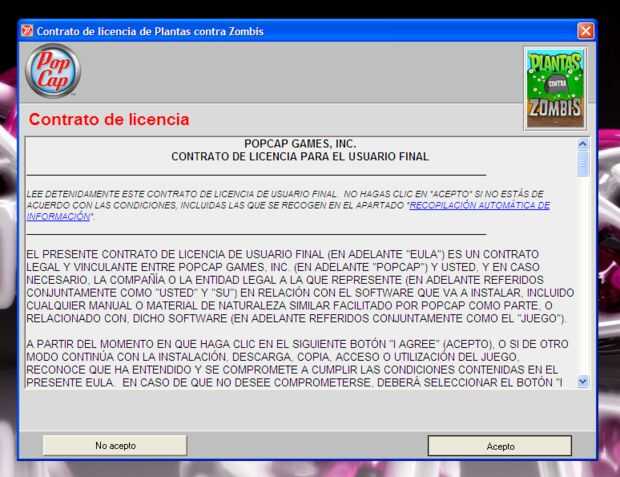620x477 pixels.
Task: Click the 'POPCAP GAMES, INC.' heading text
Action: 300,144
